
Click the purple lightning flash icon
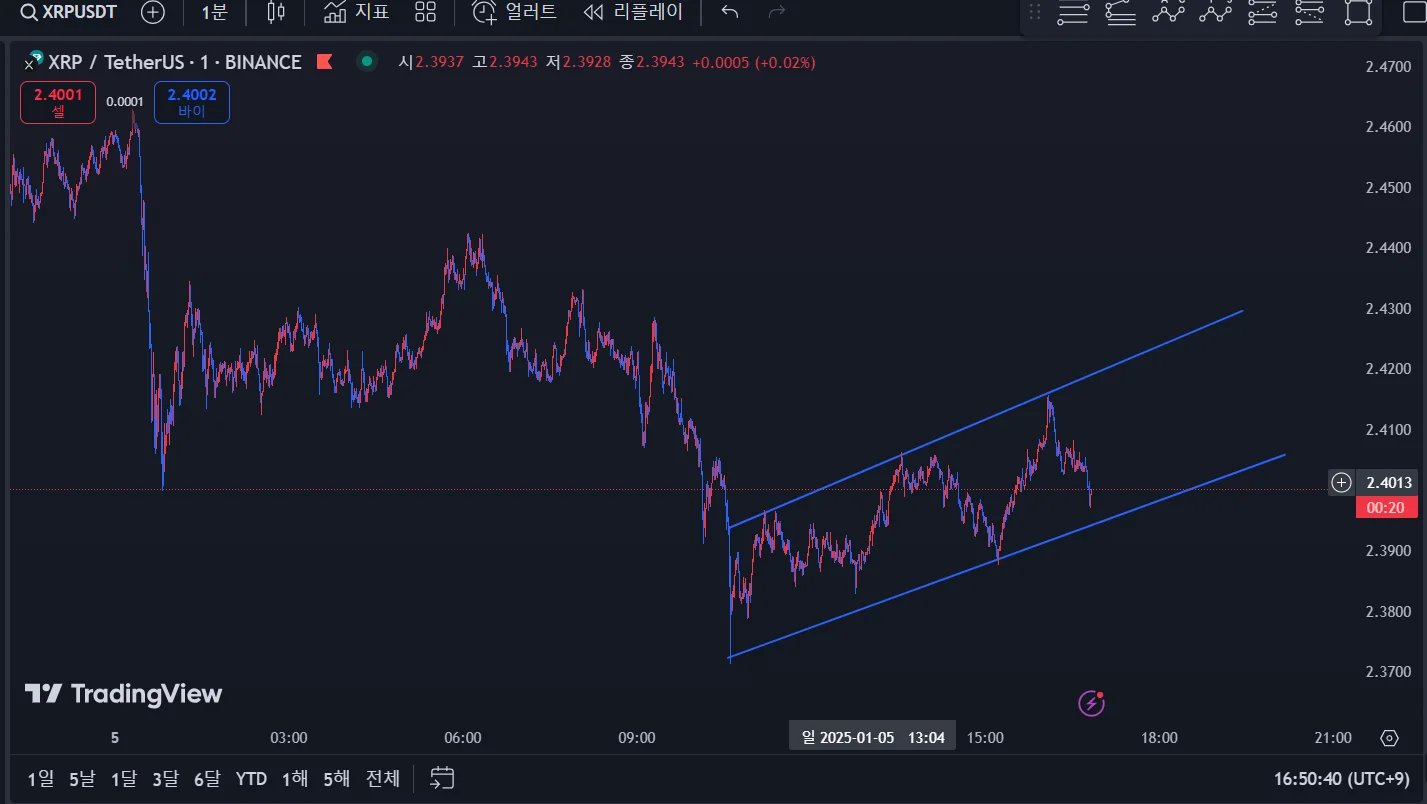pos(1091,703)
